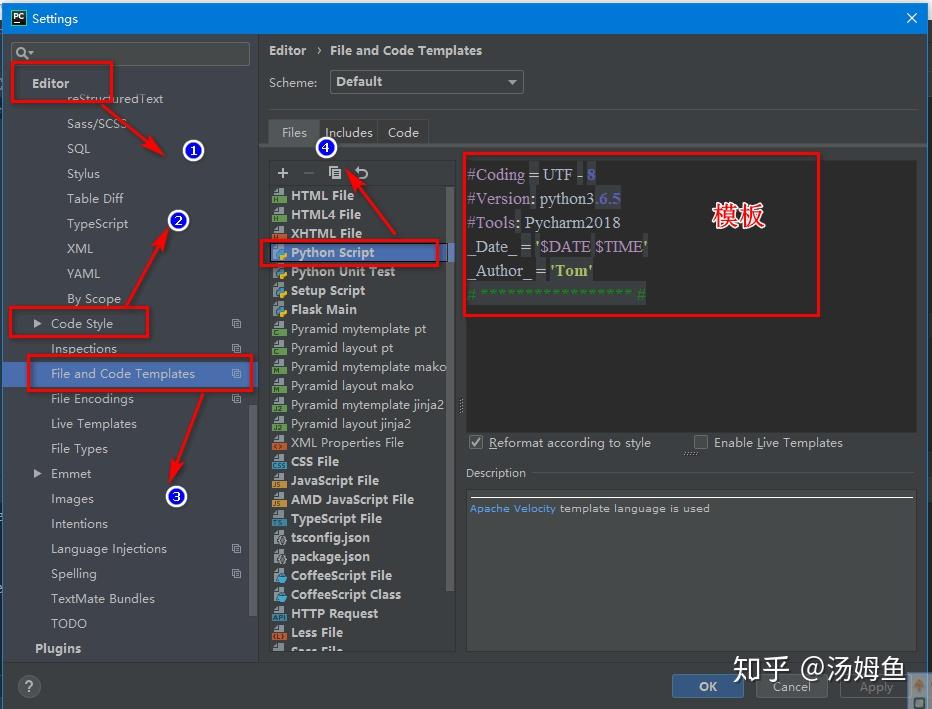Select the Editor settings category
932x709 pixels.
(x=51, y=83)
